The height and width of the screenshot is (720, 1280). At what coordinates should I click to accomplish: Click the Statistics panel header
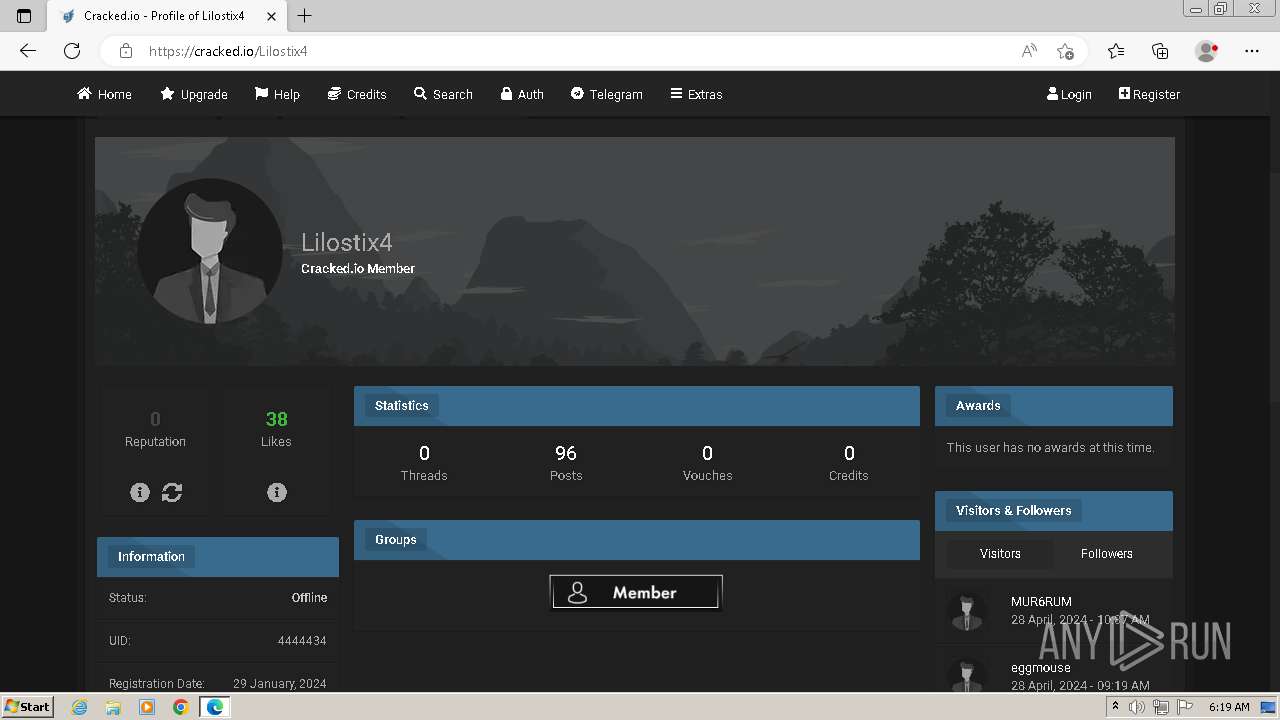[x=637, y=406]
